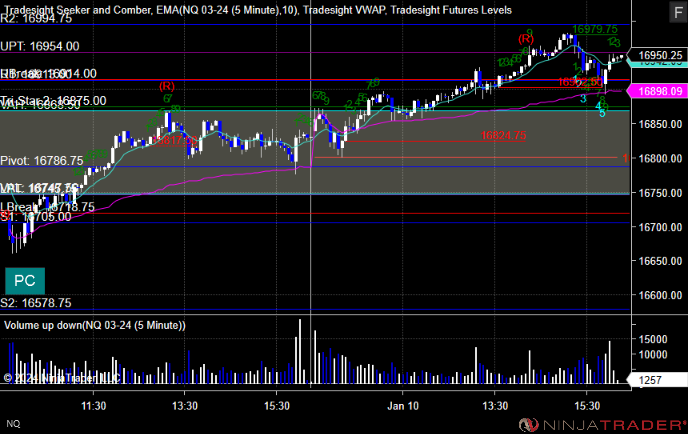Click 16800.00 on the price axis

[660, 158]
